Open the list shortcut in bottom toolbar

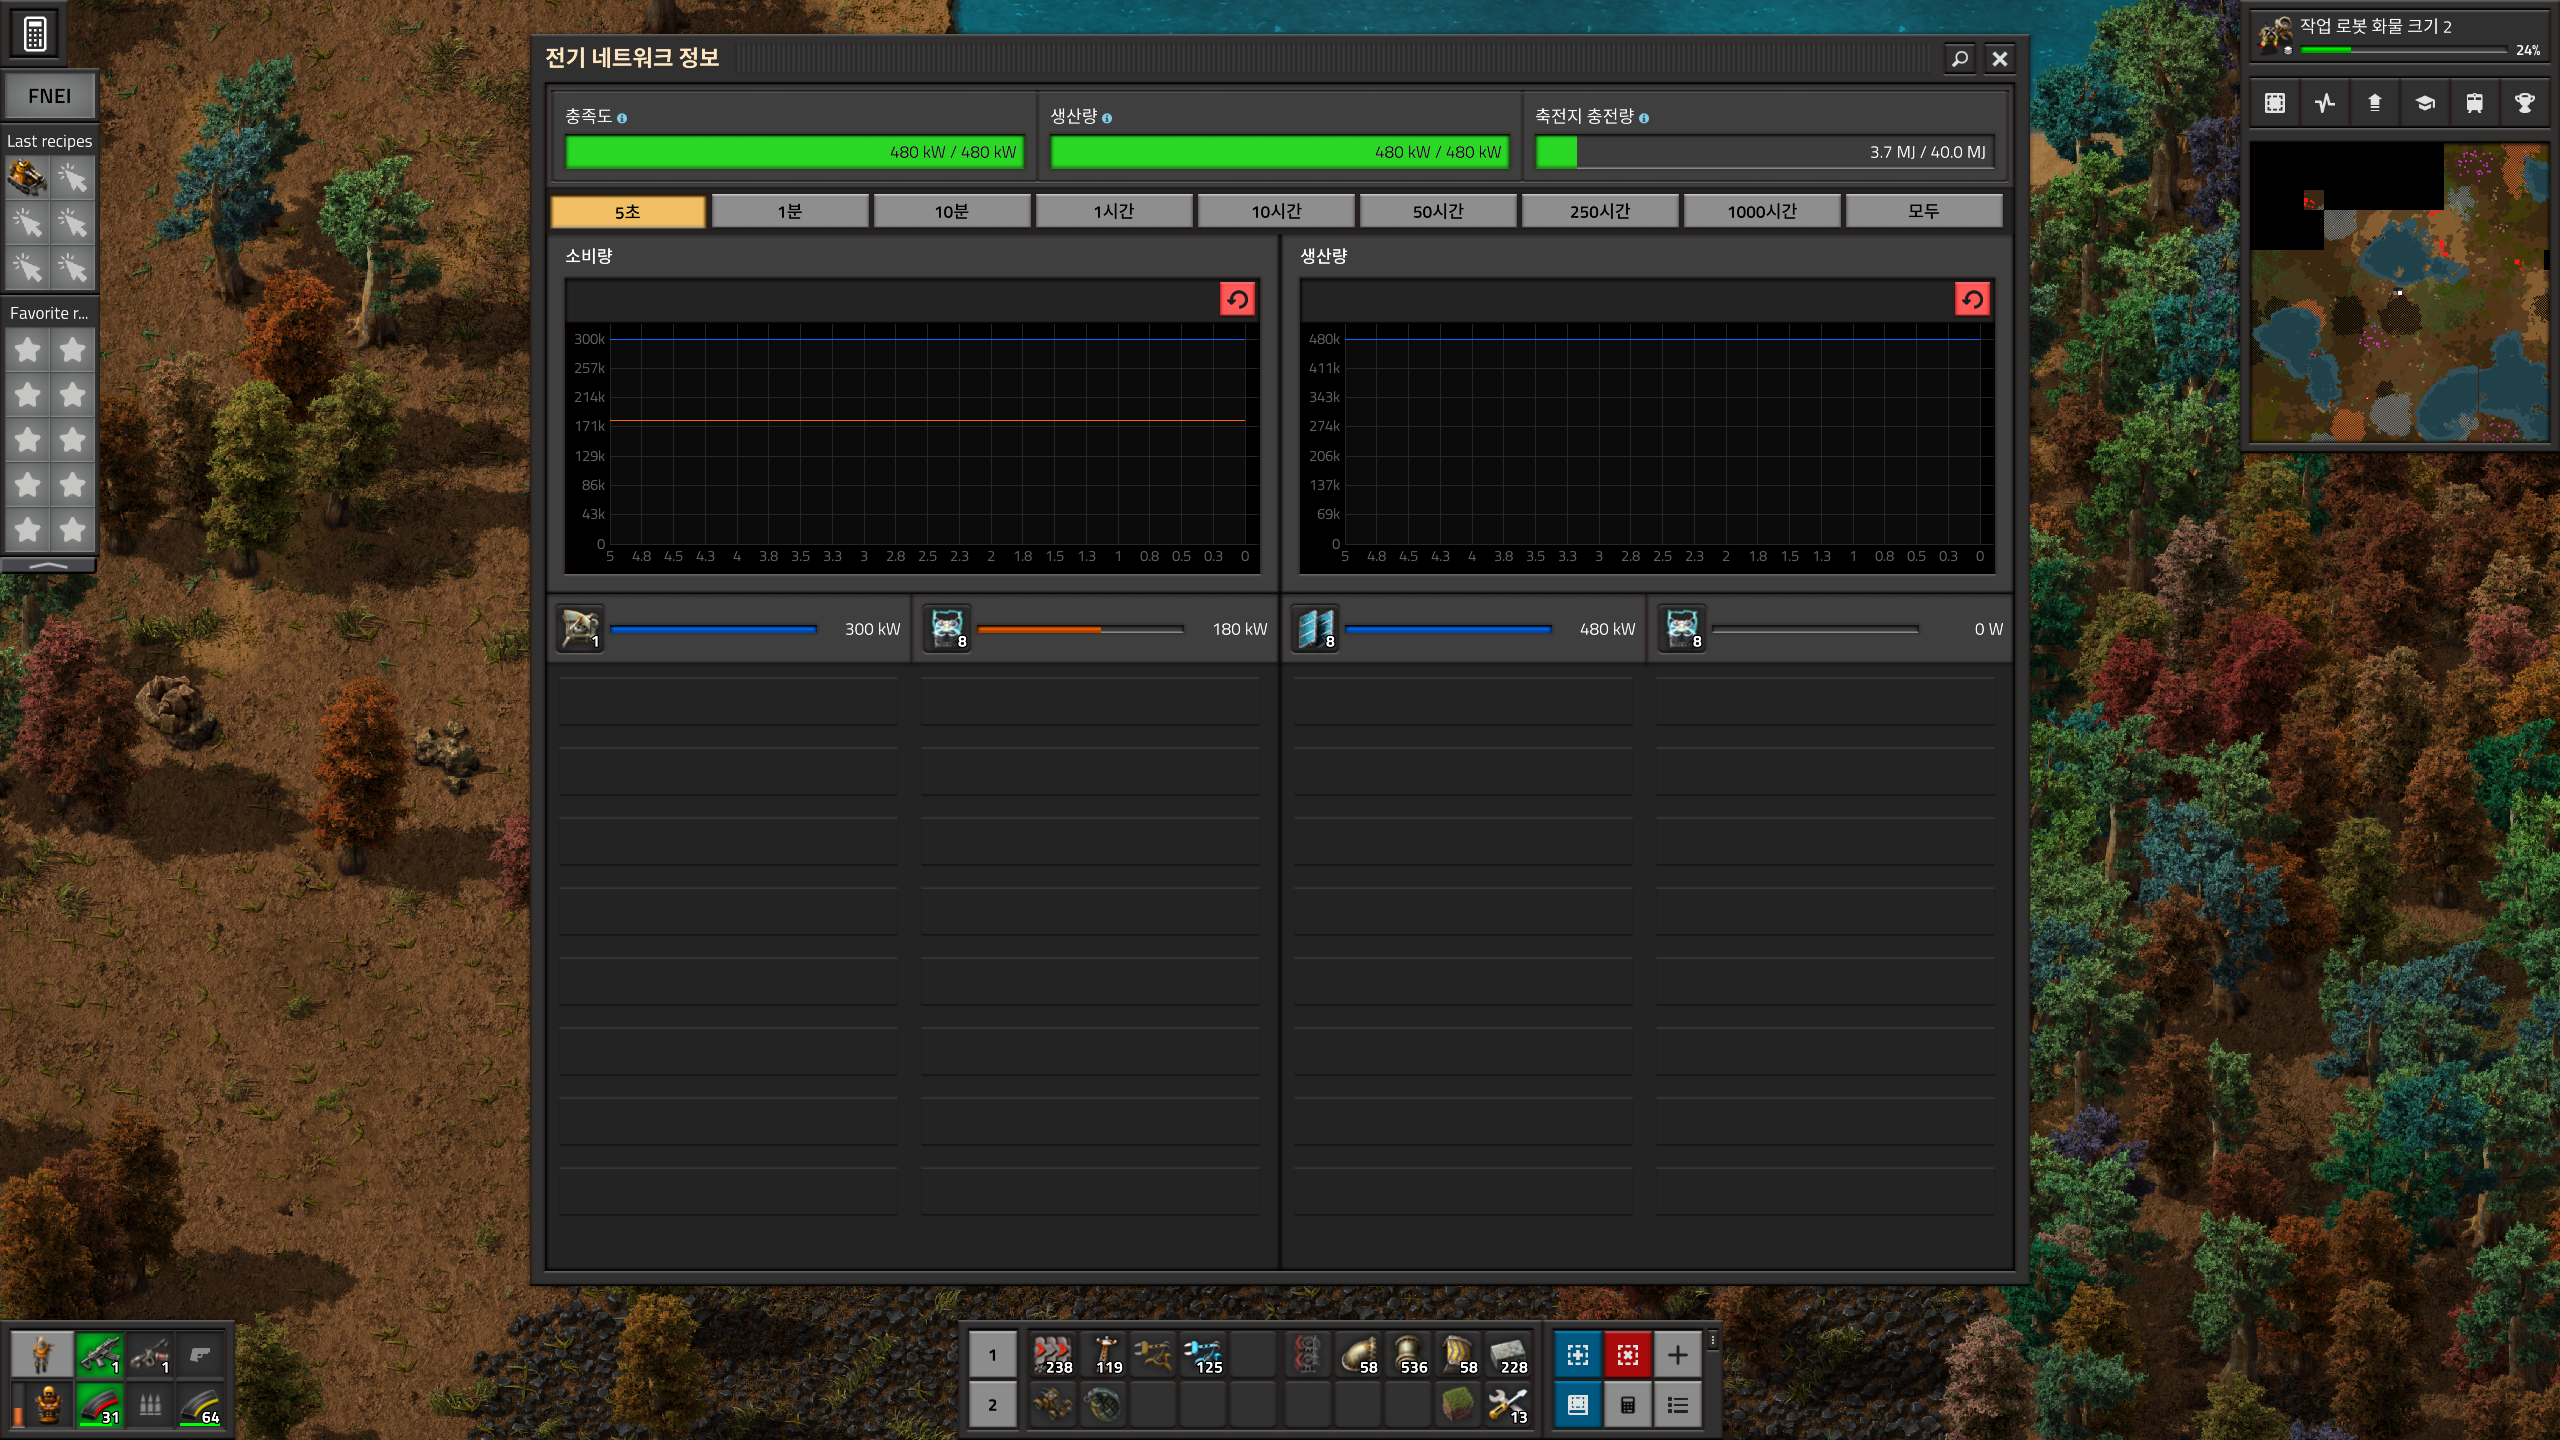pyautogui.click(x=1678, y=1405)
